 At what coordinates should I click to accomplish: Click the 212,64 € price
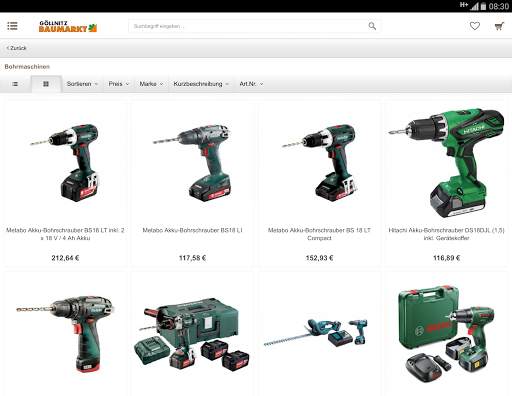pos(65,258)
